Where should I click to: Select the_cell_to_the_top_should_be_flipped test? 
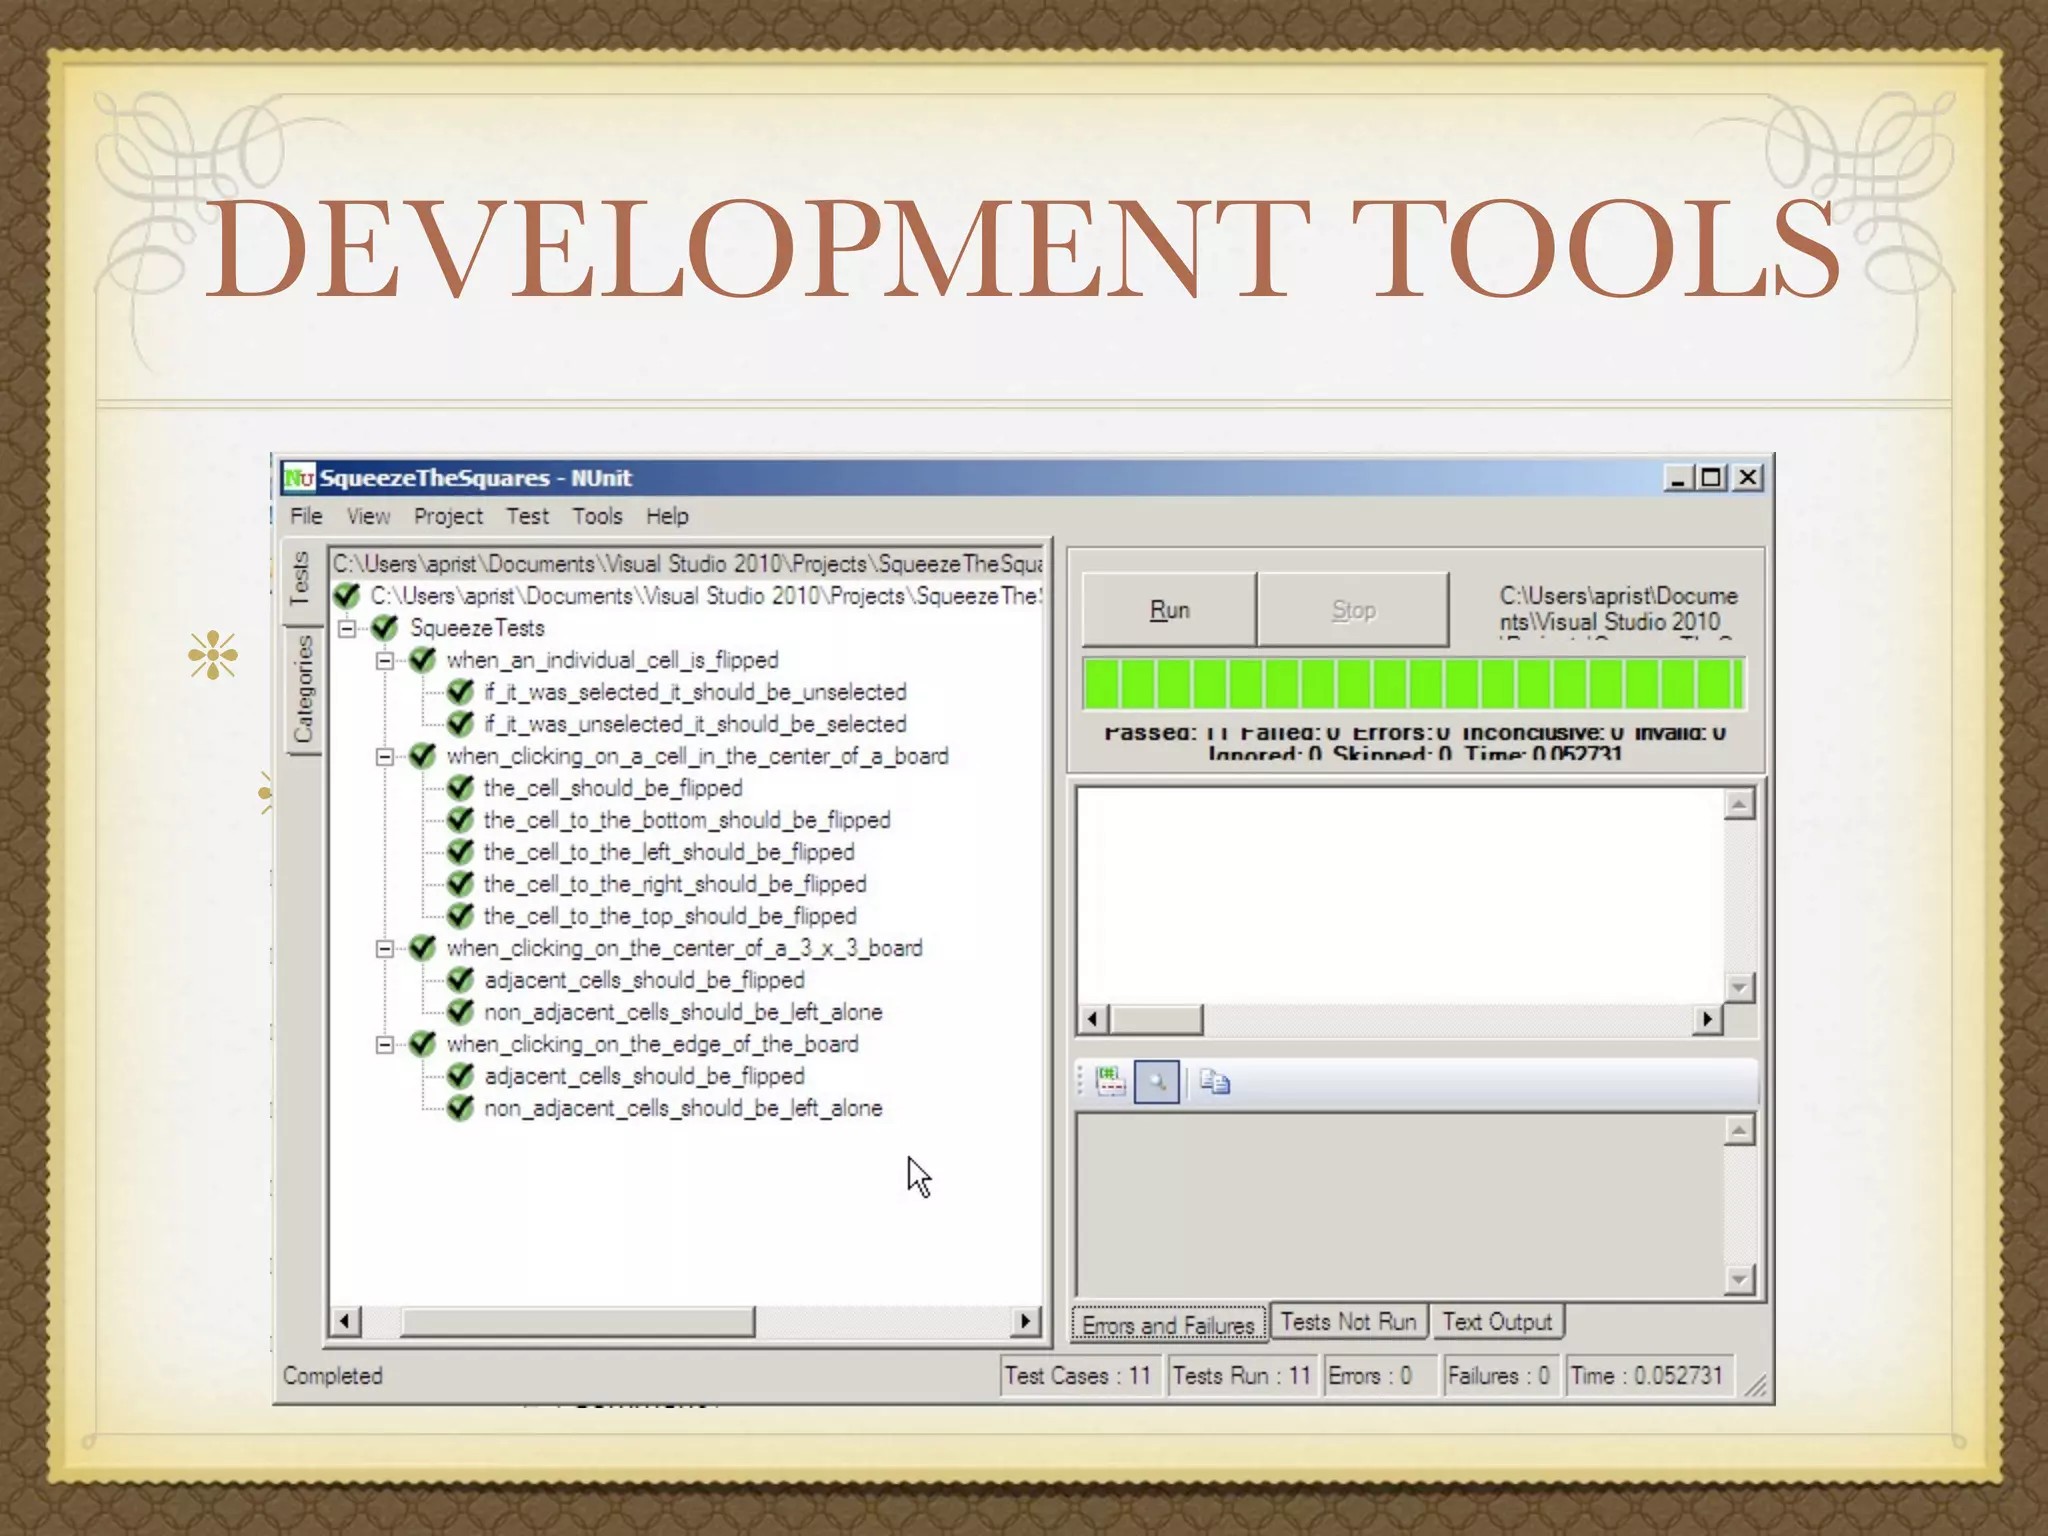pos(670,916)
